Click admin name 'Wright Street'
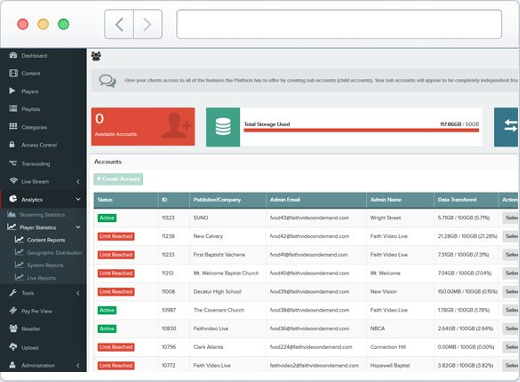Viewport: 520px width, 382px height. tap(386, 218)
